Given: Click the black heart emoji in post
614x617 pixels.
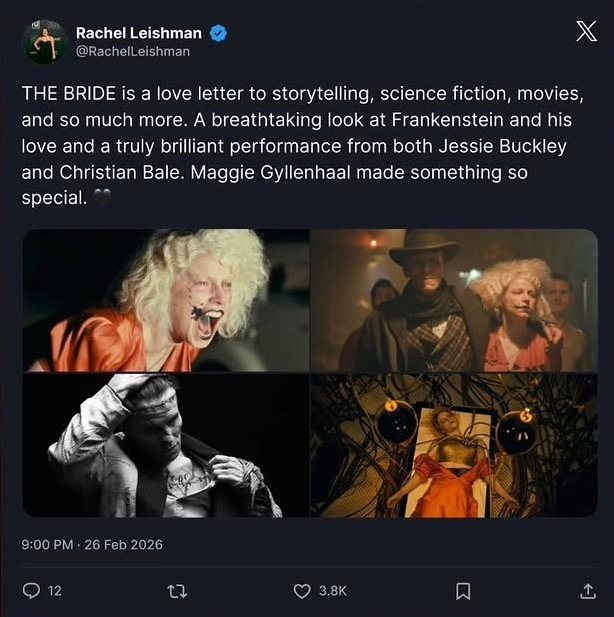Looking at the screenshot, I should (x=101, y=198).
